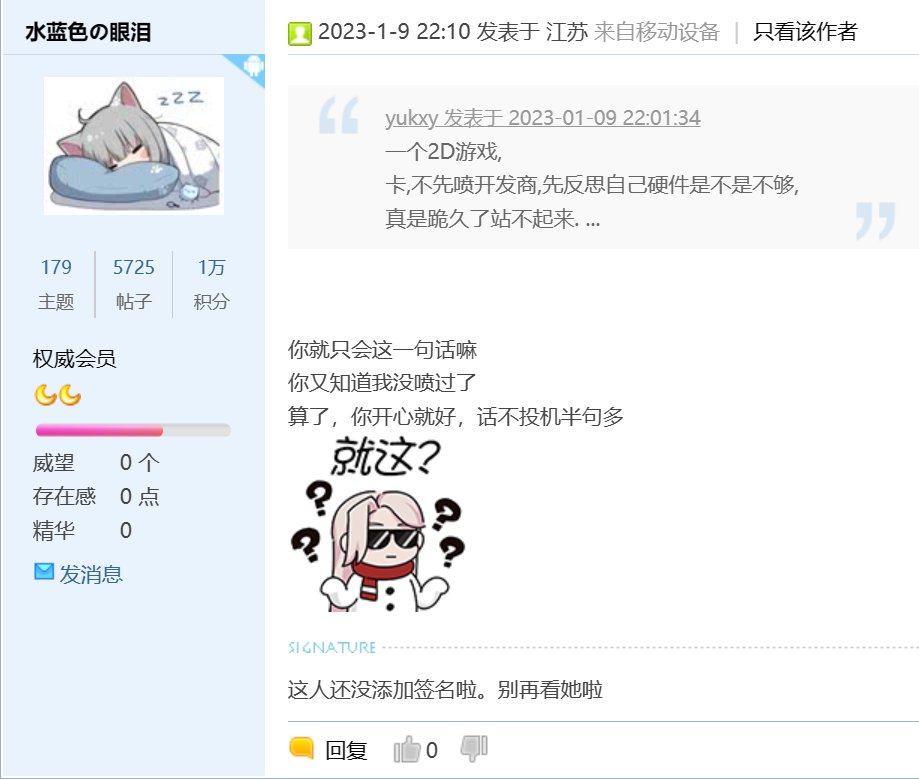Click 发消息 to send message
The image size is (919, 780).
point(91,574)
